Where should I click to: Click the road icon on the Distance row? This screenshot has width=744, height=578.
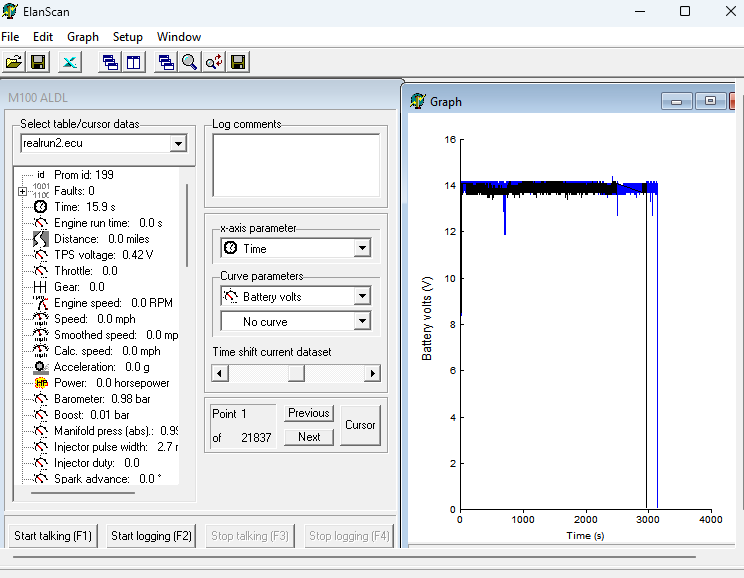click(x=41, y=239)
